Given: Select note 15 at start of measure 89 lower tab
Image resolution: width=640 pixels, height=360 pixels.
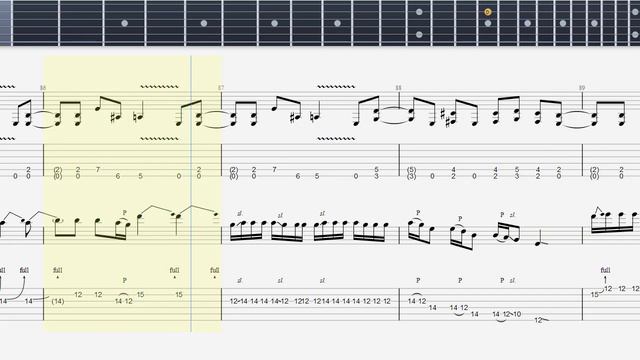Looking at the screenshot, I should [x=595, y=295].
